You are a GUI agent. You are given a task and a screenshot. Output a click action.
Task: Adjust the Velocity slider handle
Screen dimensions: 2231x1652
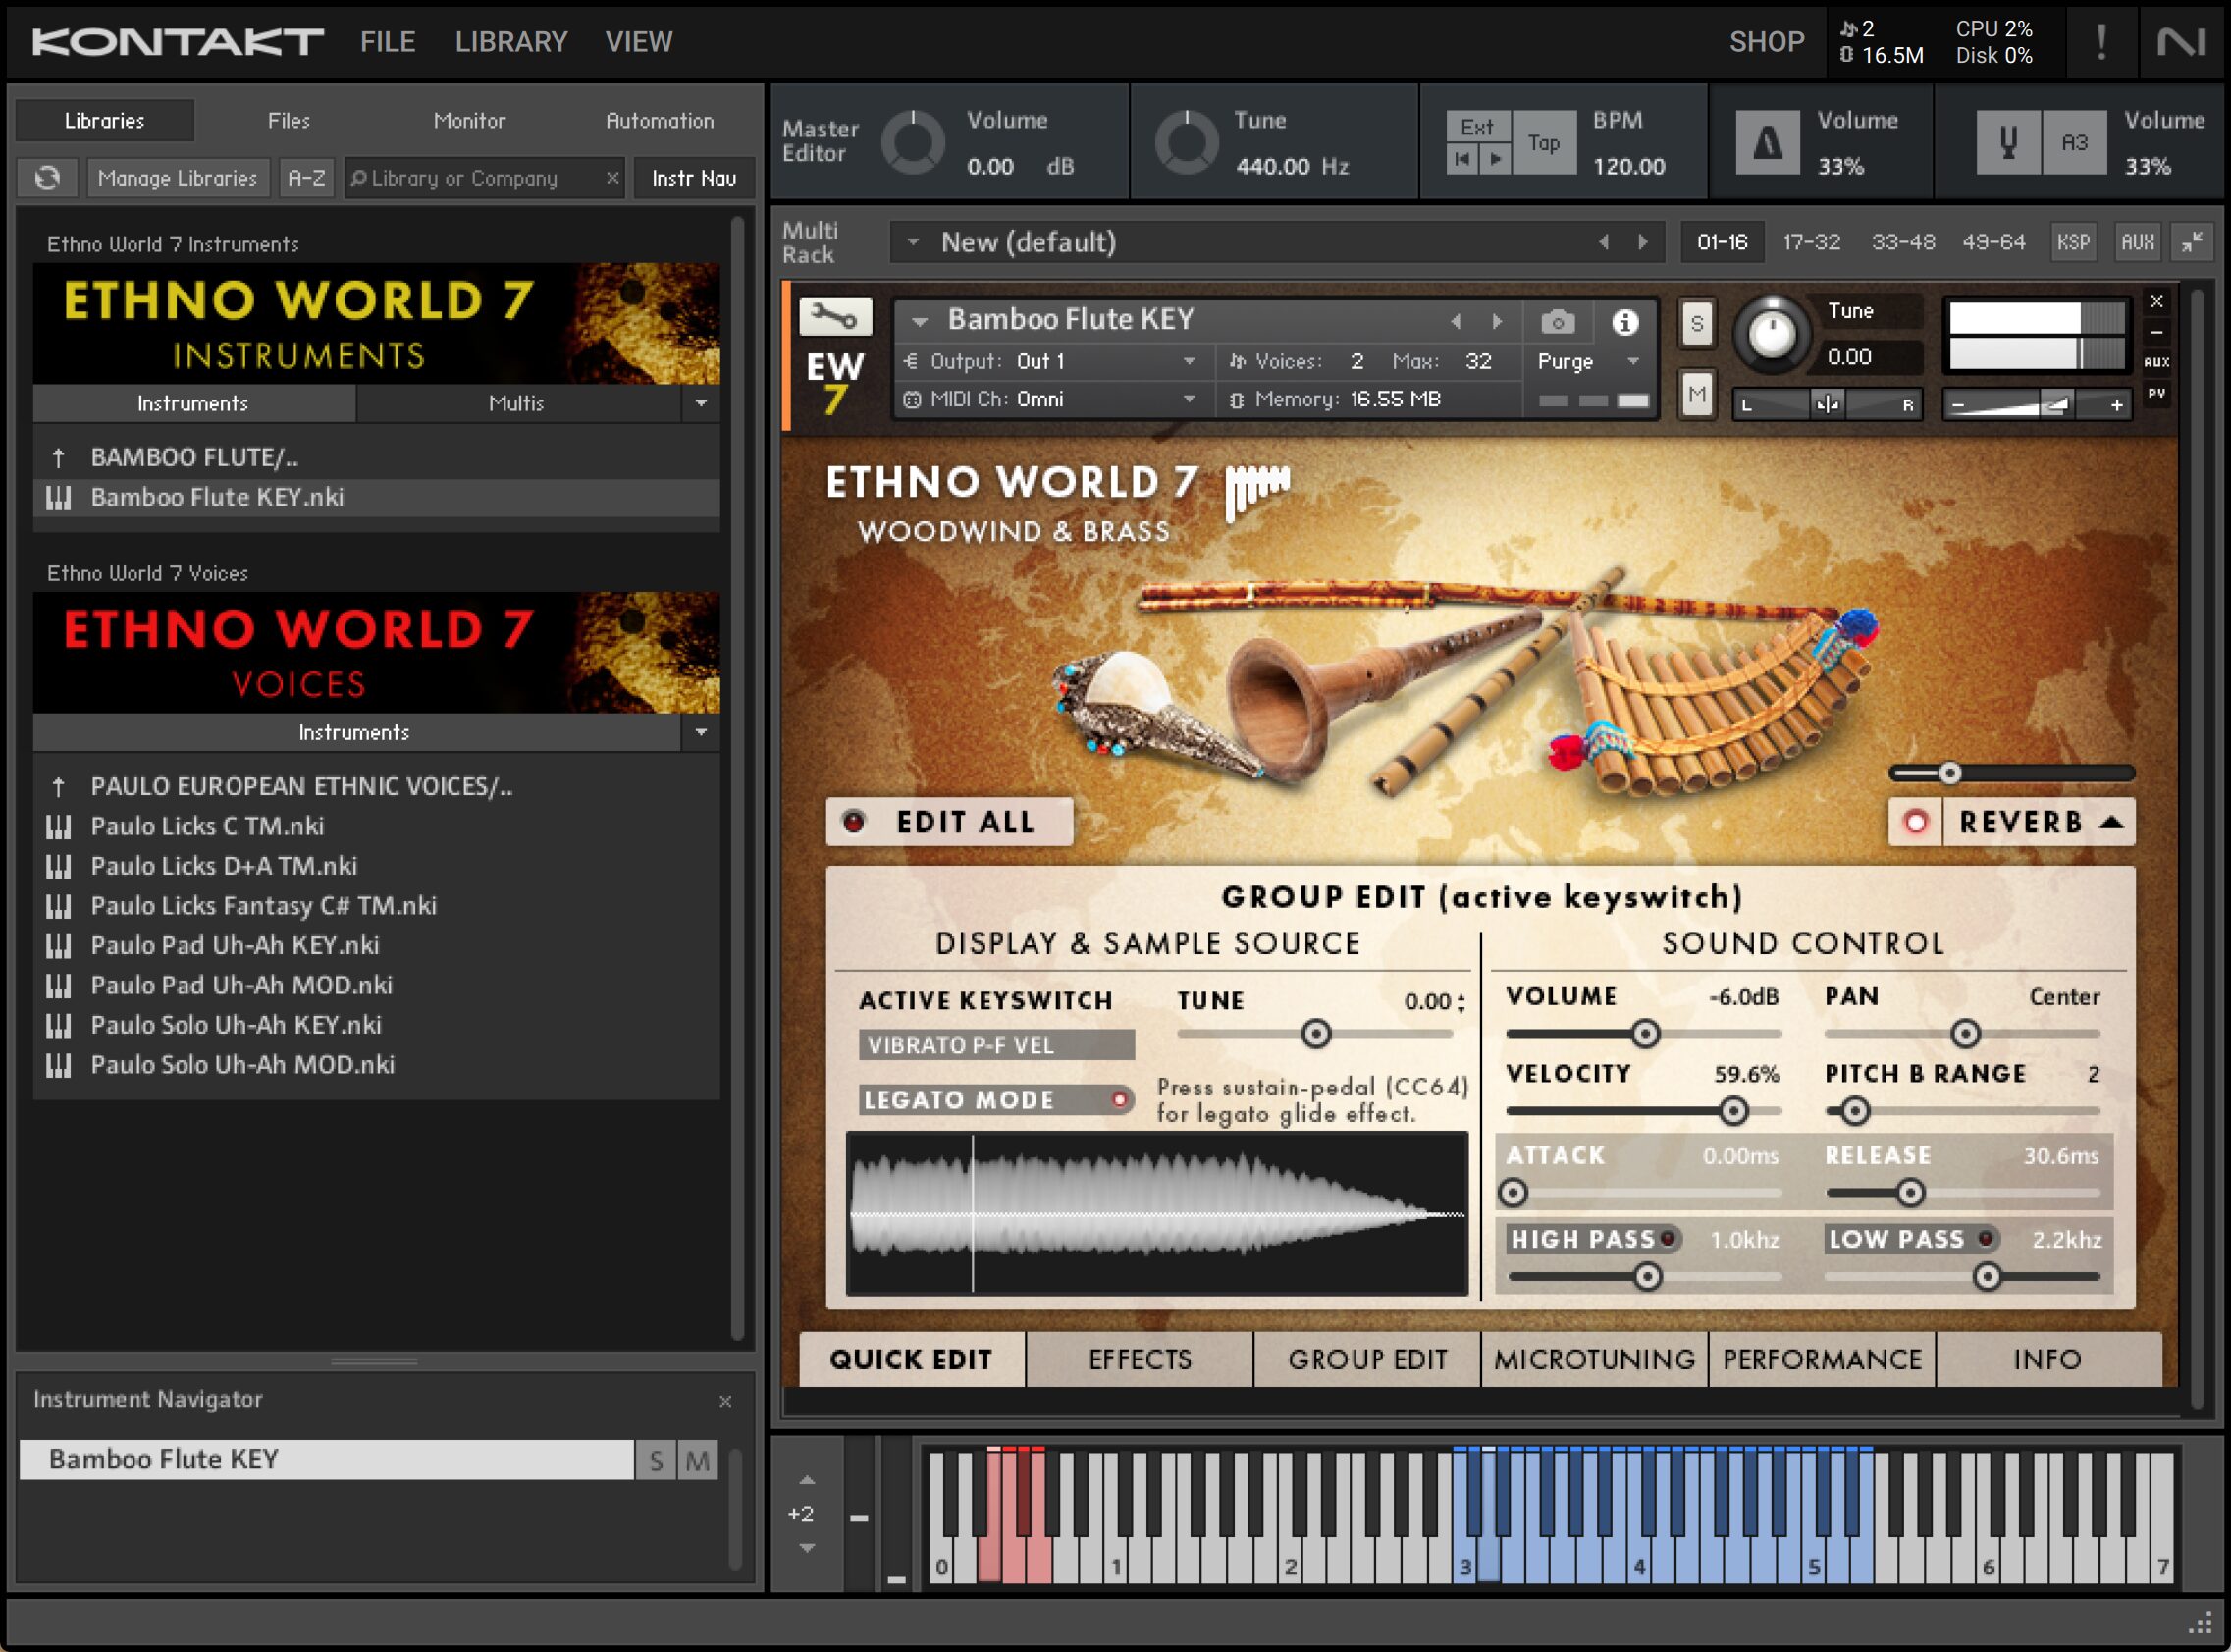1733,1111
